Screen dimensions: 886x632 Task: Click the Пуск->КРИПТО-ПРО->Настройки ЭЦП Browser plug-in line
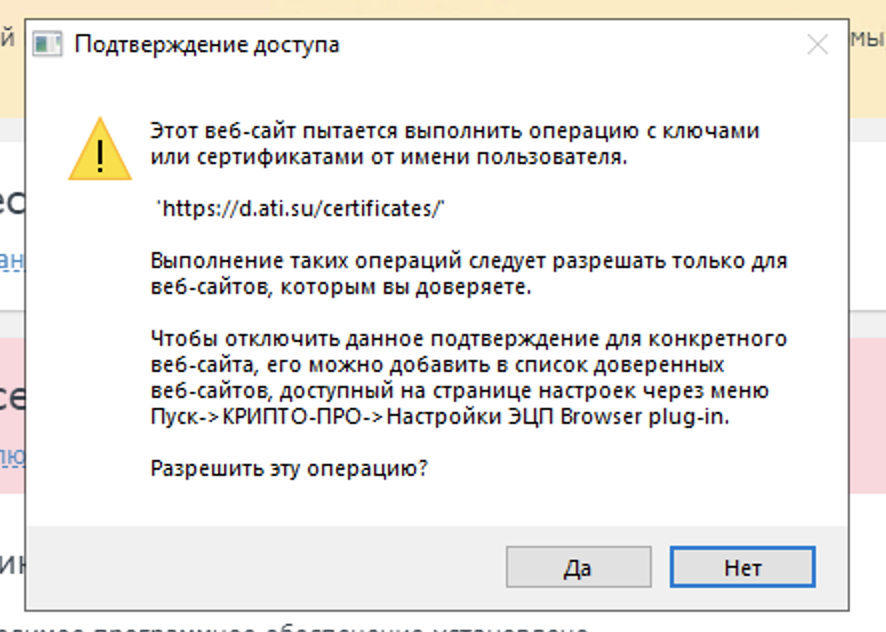click(440, 417)
